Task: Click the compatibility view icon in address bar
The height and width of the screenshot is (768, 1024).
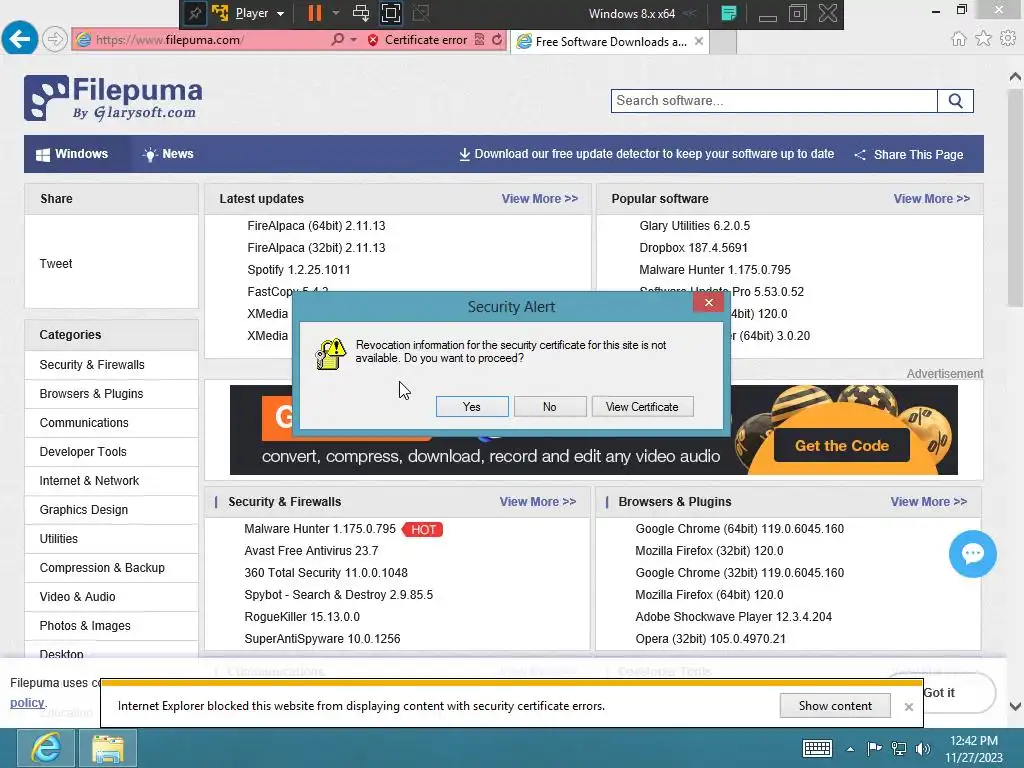Action: (x=480, y=39)
